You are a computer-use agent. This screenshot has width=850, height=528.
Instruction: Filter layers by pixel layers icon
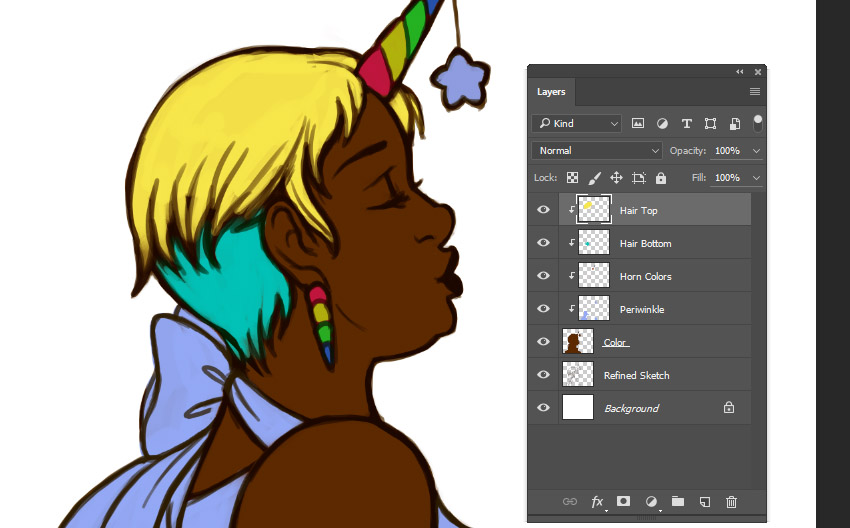(x=638, y=124)
